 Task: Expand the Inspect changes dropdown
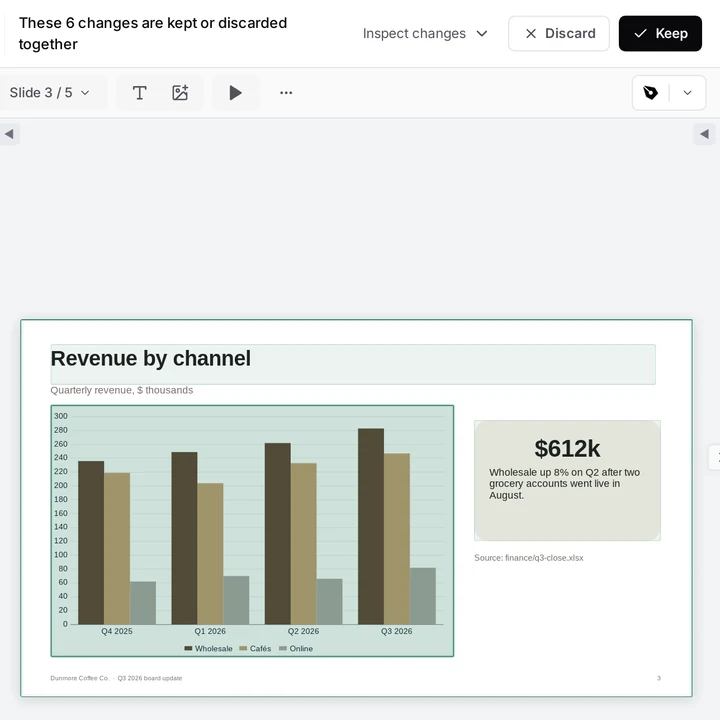[x=425, y=34]
